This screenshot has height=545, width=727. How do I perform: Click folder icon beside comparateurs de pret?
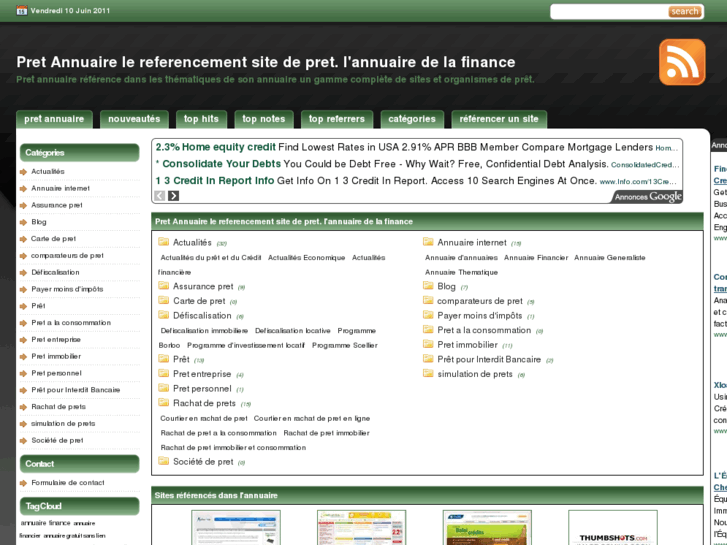[x=428, y=300]
